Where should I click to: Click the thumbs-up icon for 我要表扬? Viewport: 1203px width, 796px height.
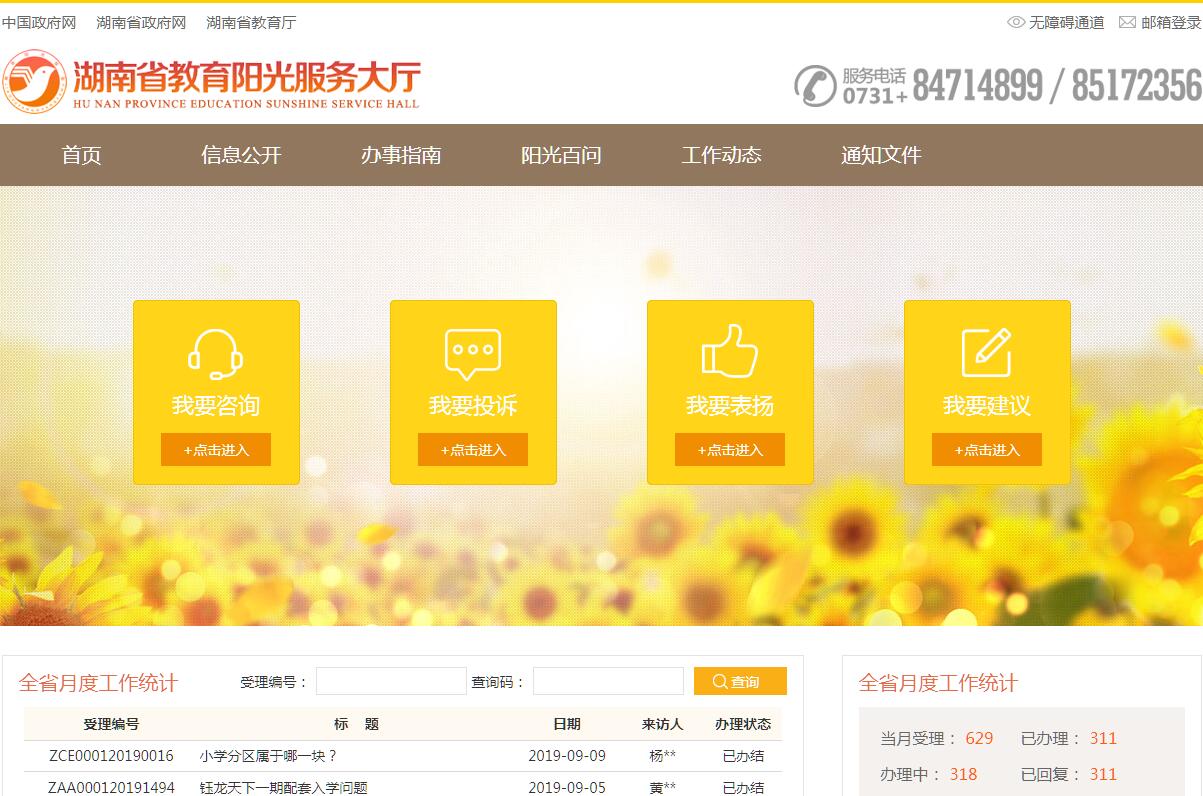730,351
